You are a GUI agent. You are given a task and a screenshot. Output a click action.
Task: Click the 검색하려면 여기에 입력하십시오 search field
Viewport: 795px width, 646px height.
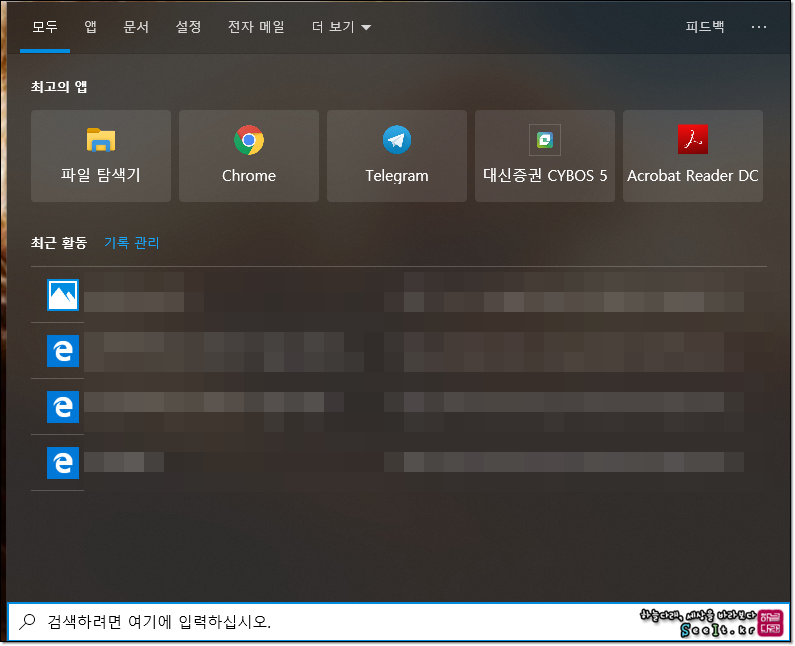(399, 622)
